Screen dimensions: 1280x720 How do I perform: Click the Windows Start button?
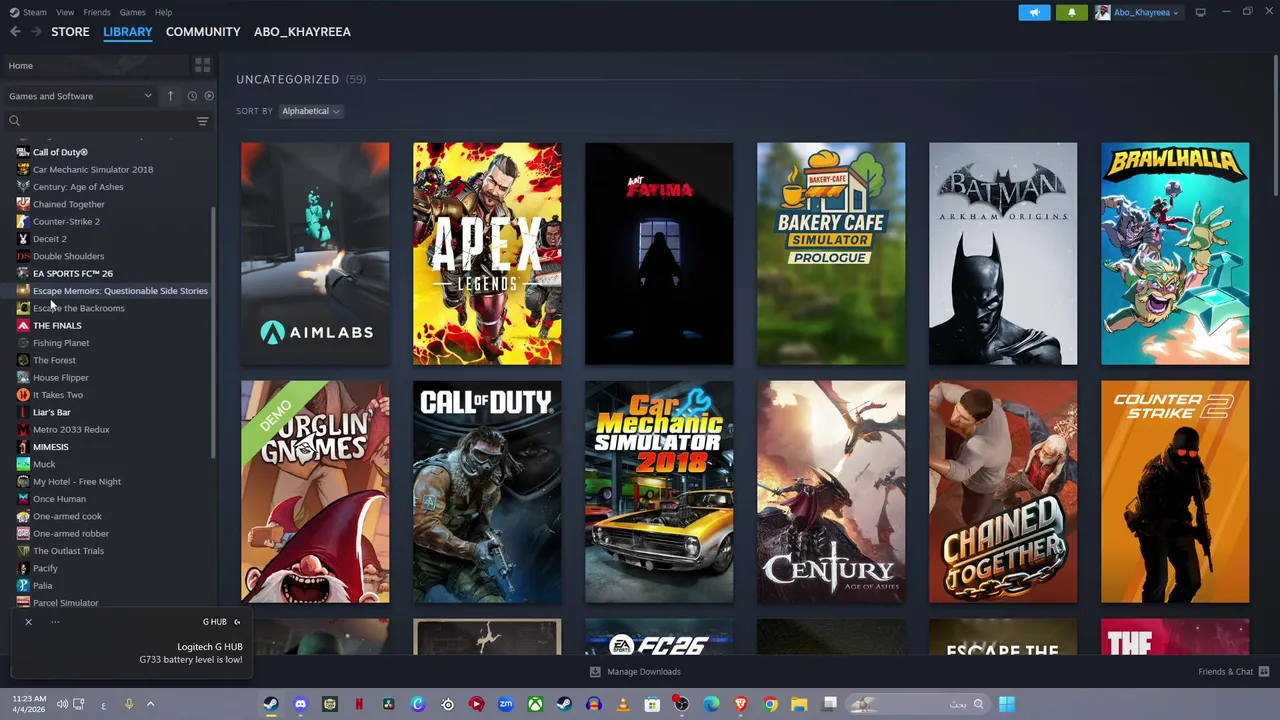pyautogui.click(x=1007, y=704)
